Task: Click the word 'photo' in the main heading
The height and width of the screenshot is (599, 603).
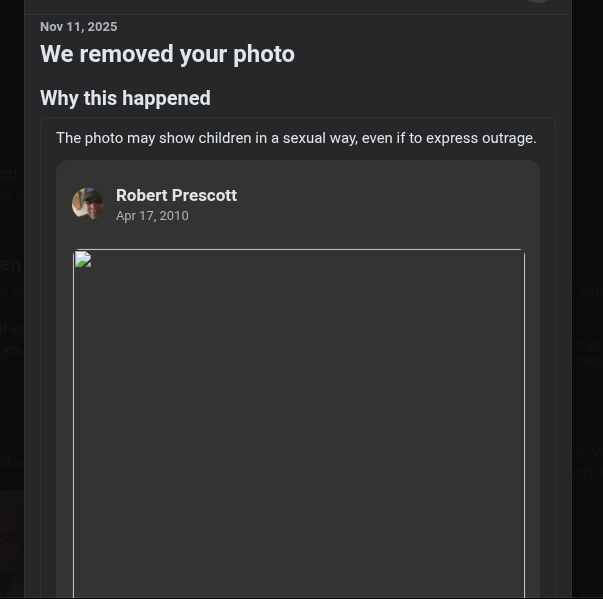Action: [x=264, y=54]
